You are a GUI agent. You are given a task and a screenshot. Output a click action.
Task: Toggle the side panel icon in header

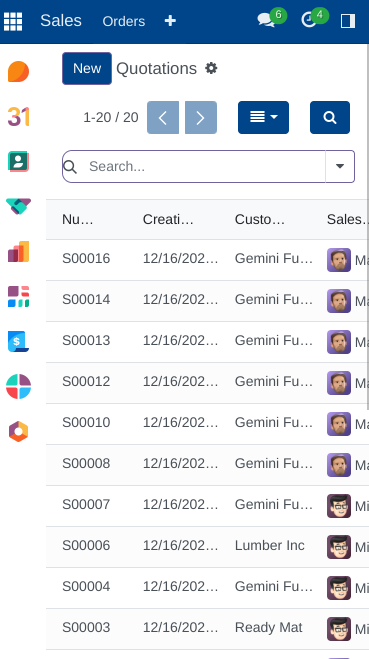(348, 21)
